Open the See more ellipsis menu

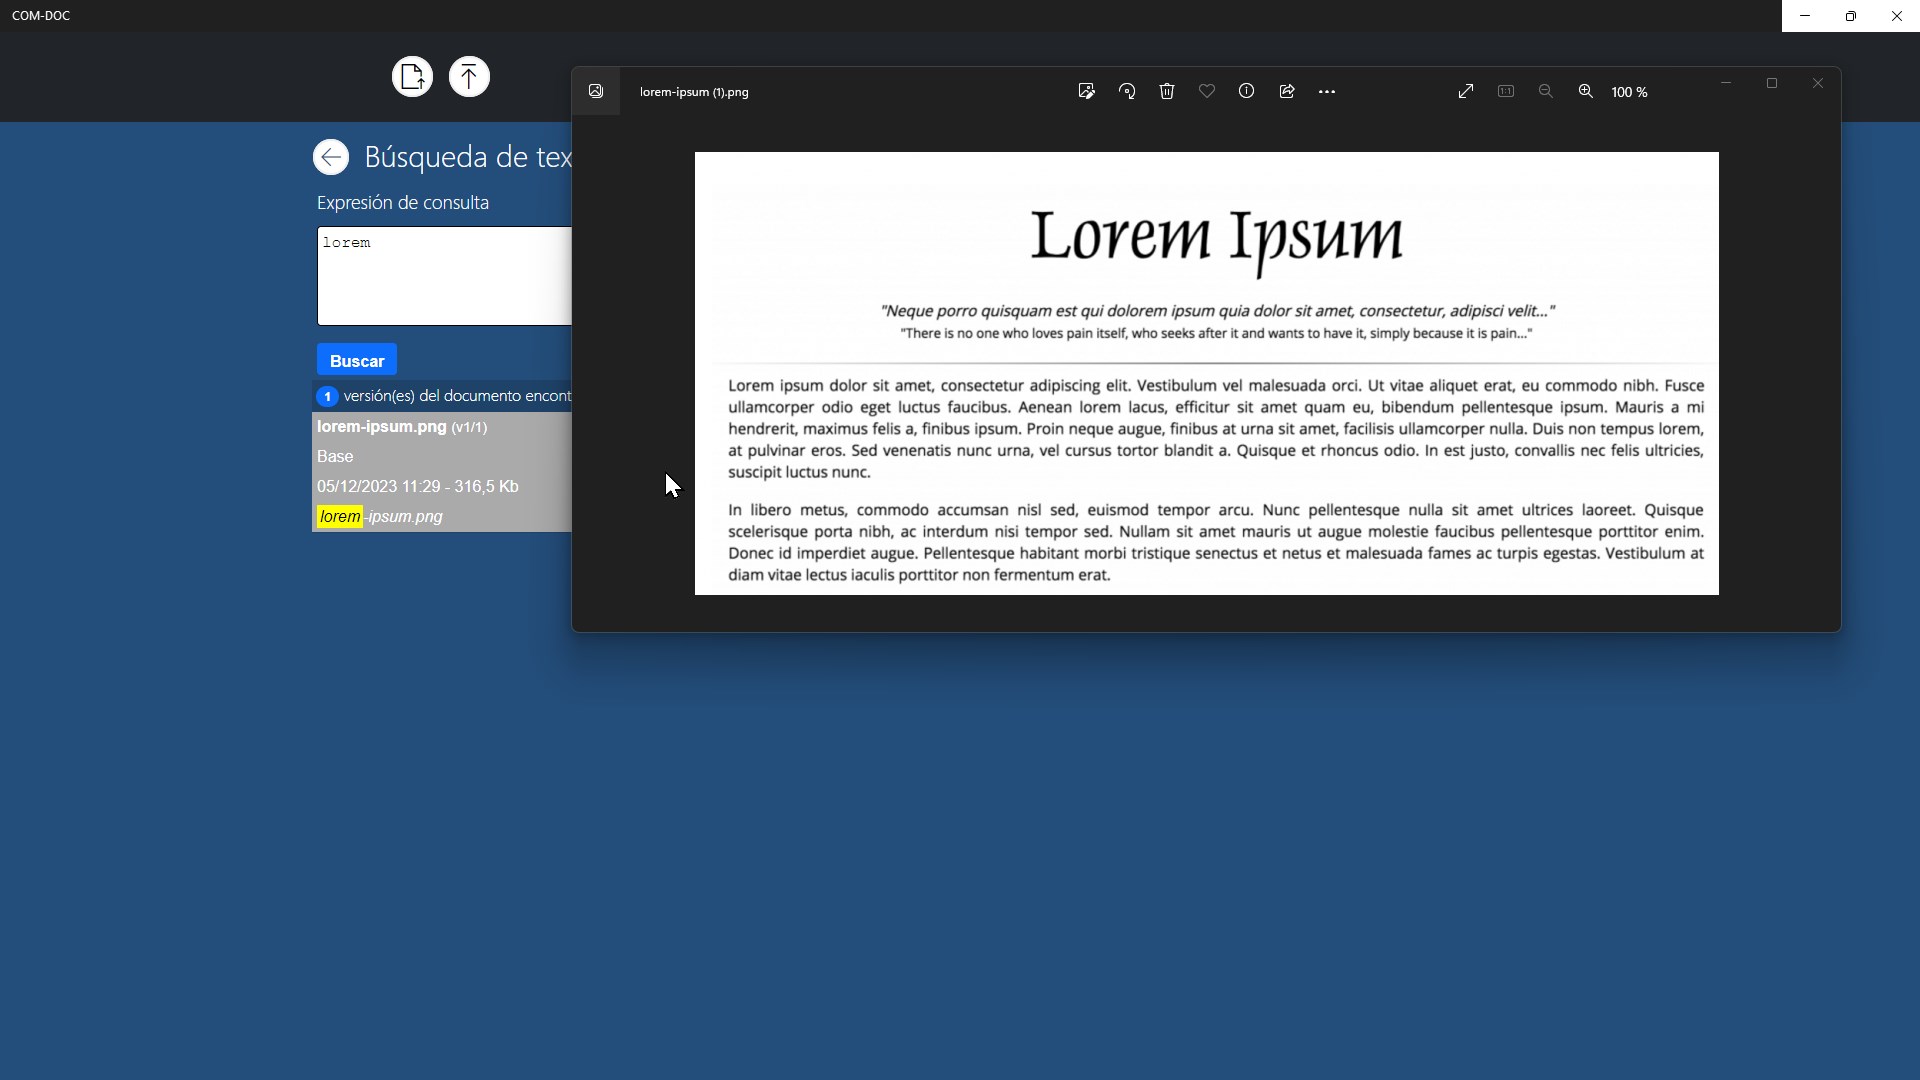(x=1327, y=91)
